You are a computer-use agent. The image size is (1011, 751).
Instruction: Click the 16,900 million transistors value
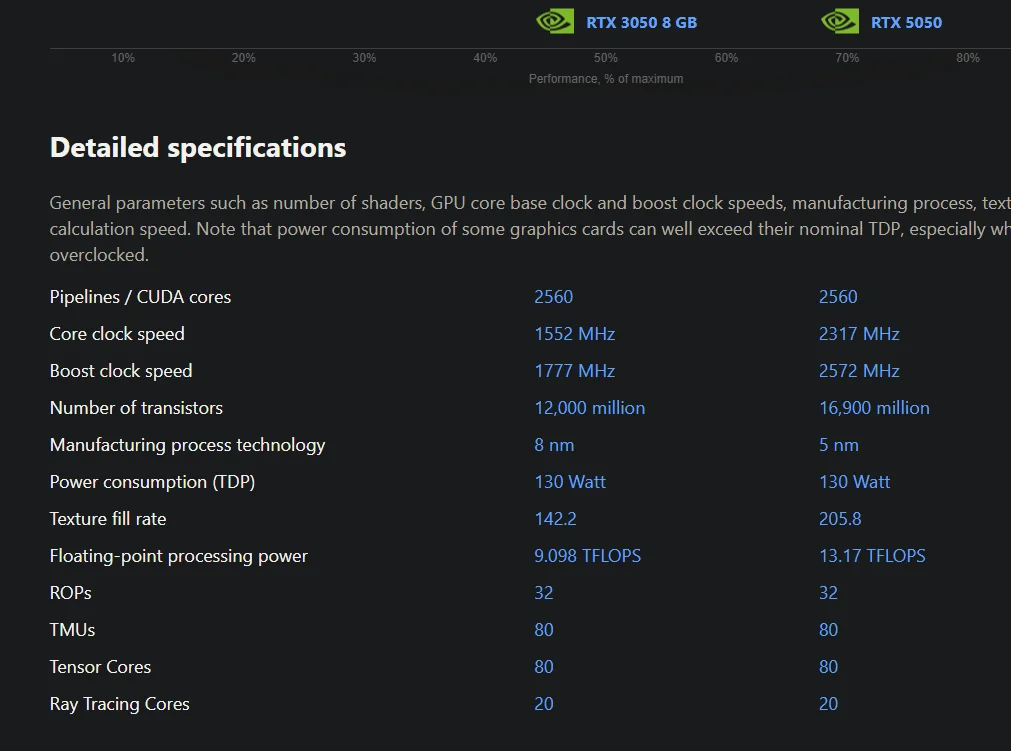[x=874, y=408]
